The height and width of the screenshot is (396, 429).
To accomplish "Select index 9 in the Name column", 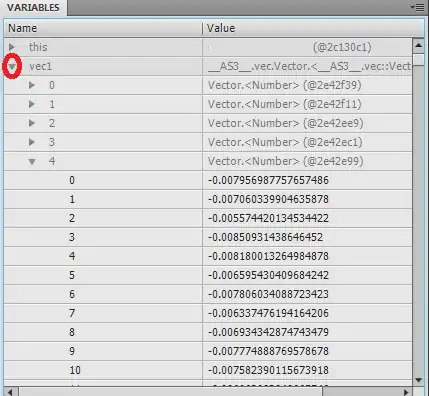I will coord(72,351).
